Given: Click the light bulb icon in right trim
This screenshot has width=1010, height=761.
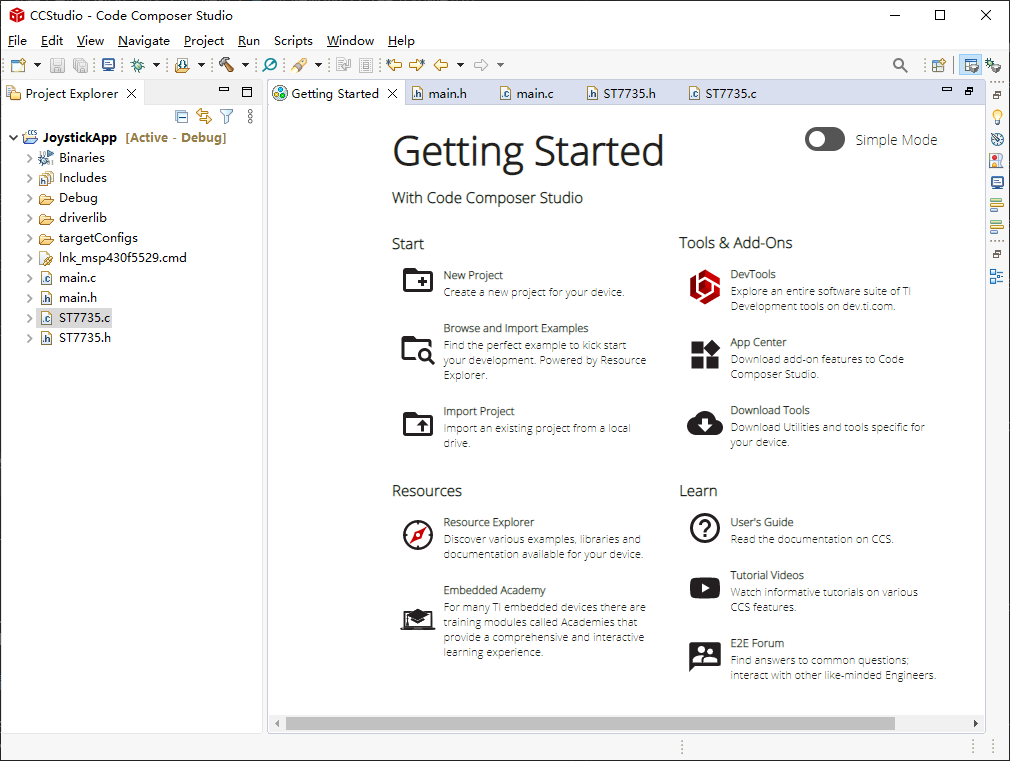Looking at the screenshot, I should pos(997,117).
